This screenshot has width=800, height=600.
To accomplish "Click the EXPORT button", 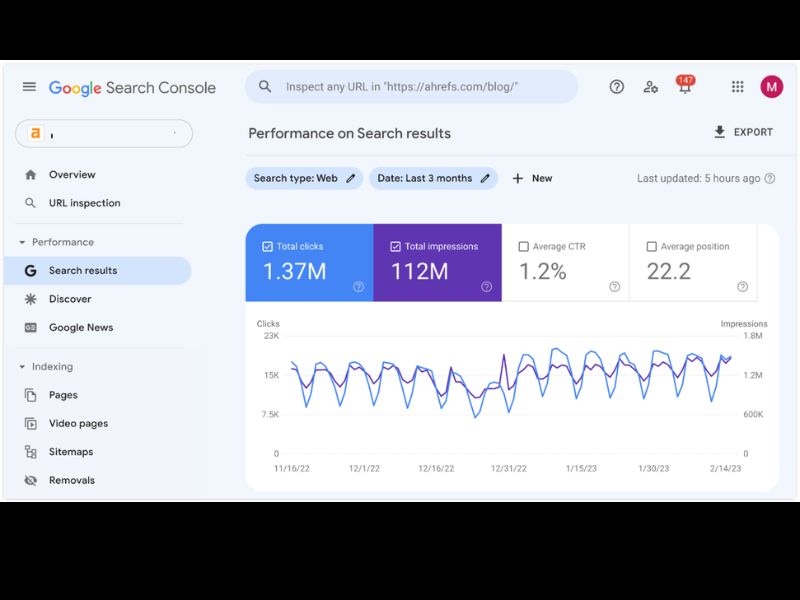I will pyautogui.click(x=743, y=132).
